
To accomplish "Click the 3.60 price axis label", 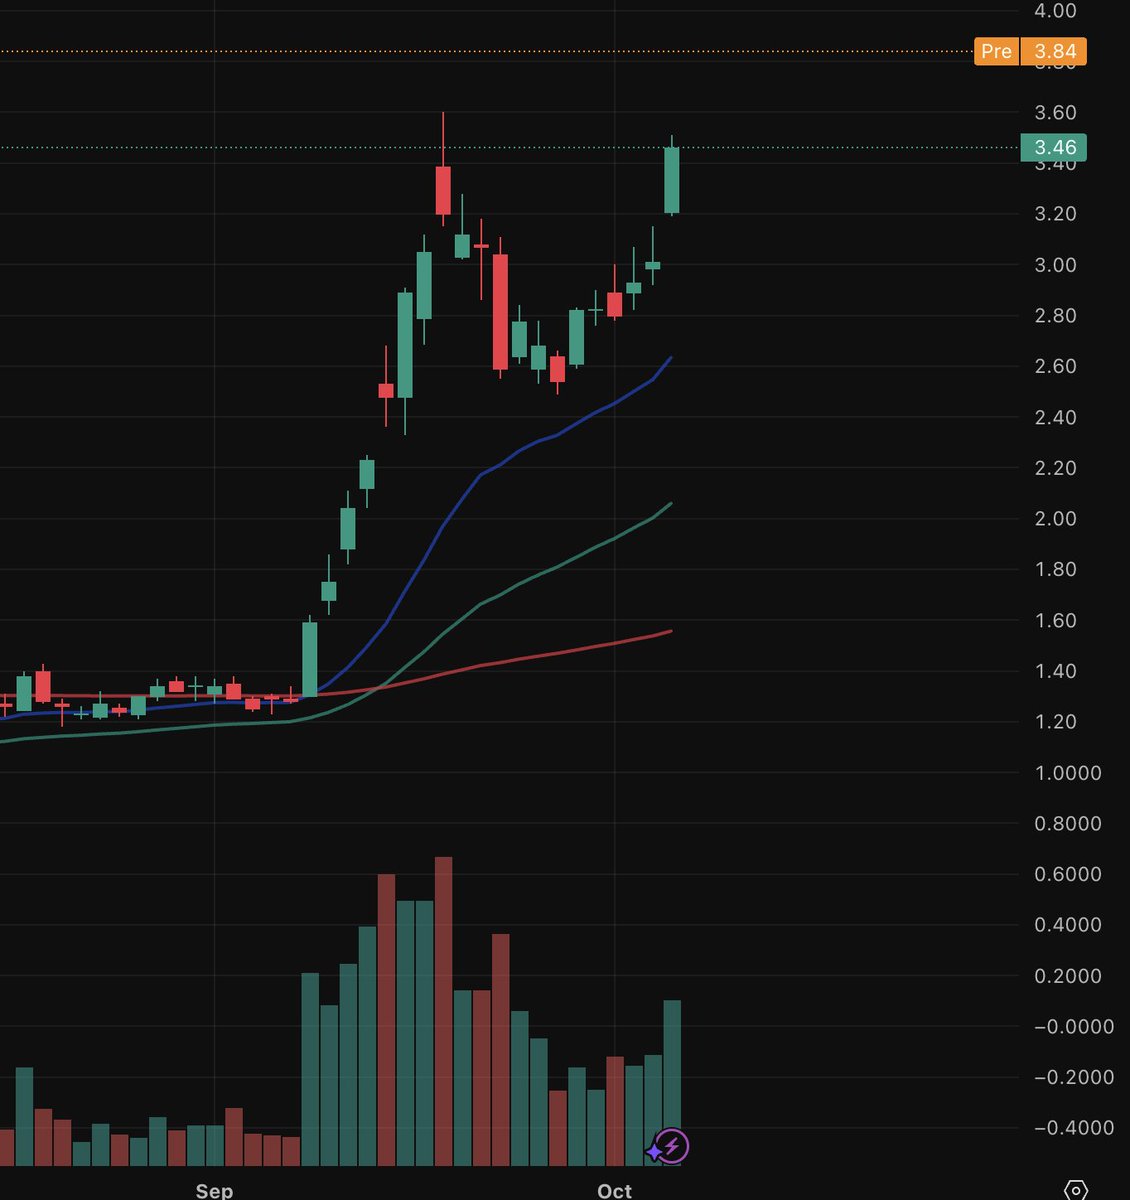I will tap(1055, 113).
